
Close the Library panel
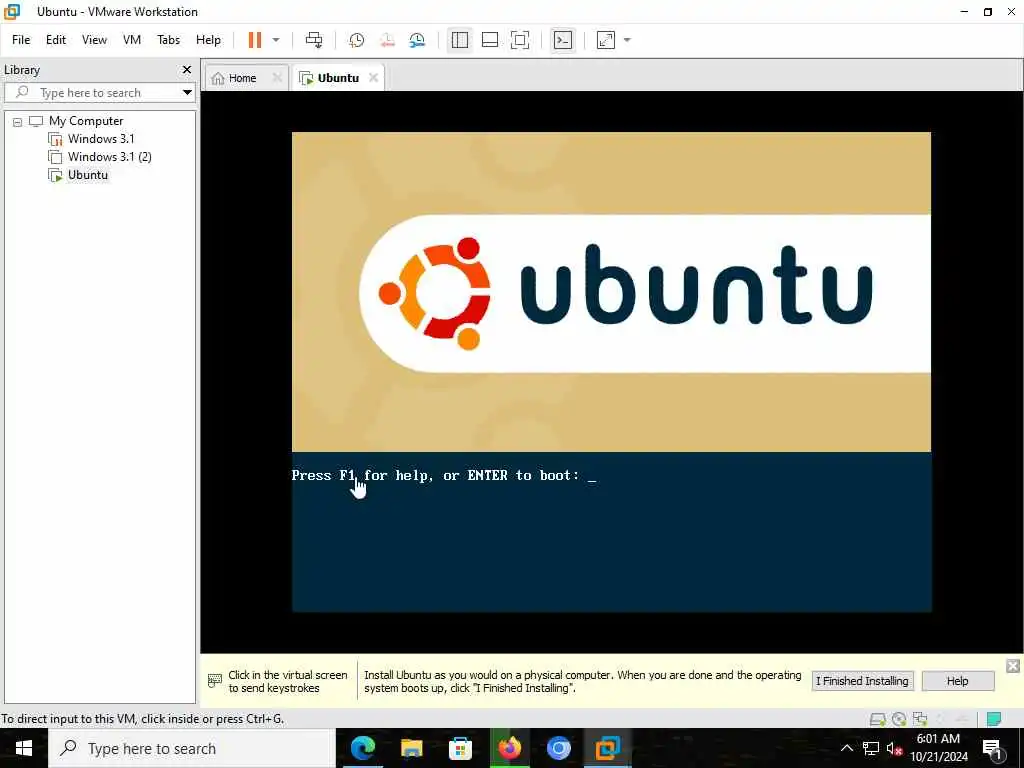coord(187,69)
